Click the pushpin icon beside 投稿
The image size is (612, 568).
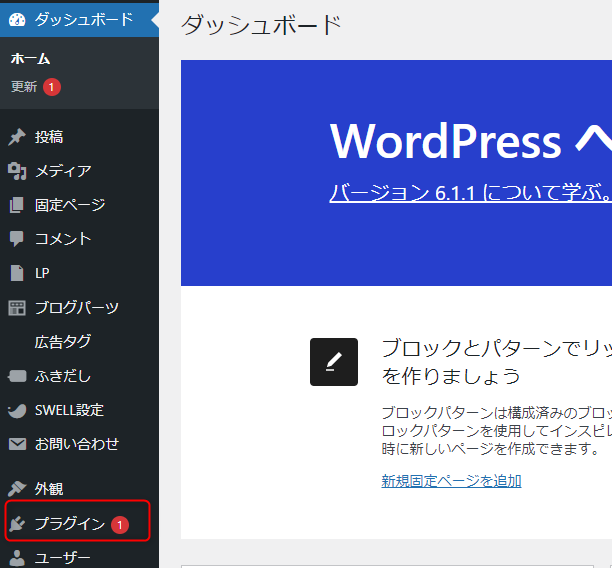[x=17, y=137]
